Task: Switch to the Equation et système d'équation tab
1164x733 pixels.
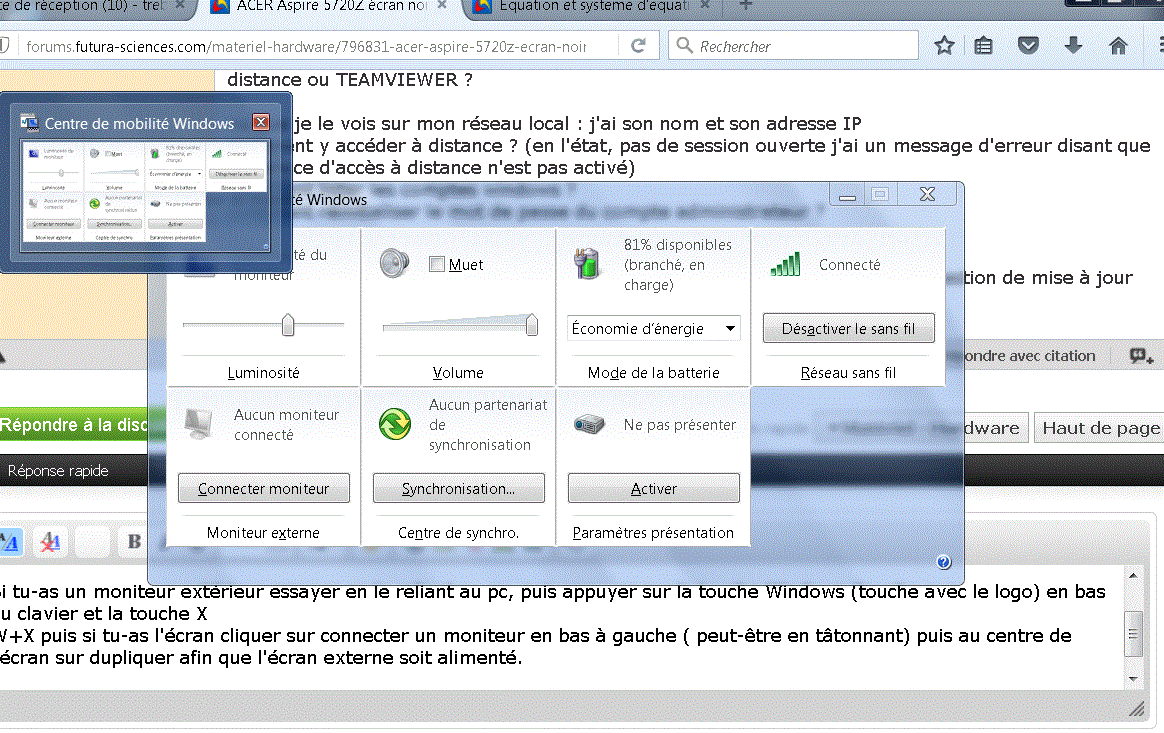Action: tap(592, 6)
